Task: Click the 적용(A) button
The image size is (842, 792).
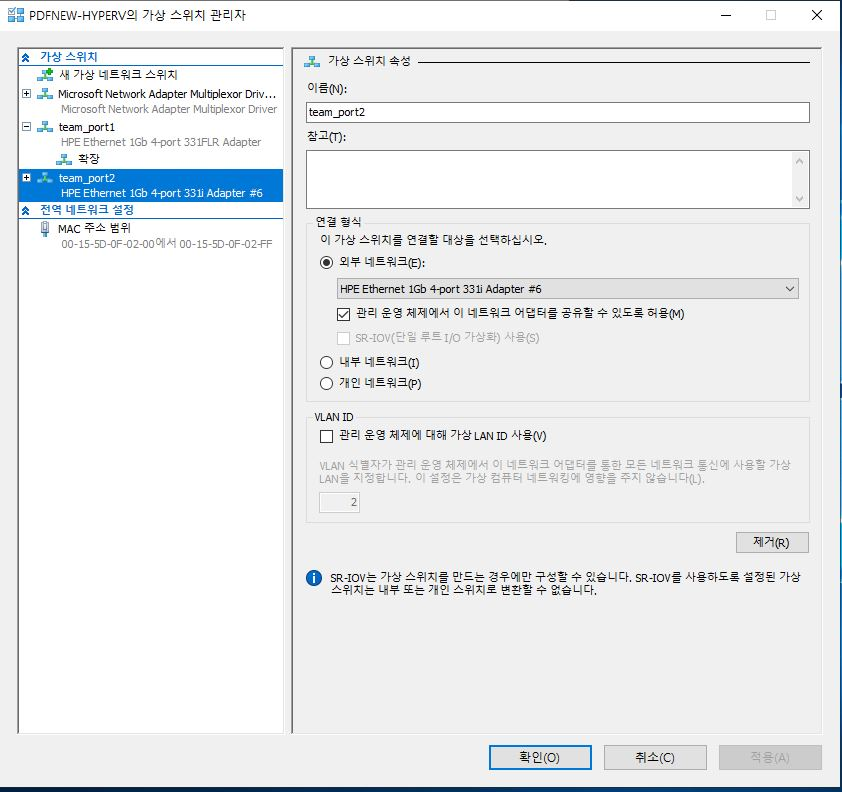Action: tap(770, 757)
